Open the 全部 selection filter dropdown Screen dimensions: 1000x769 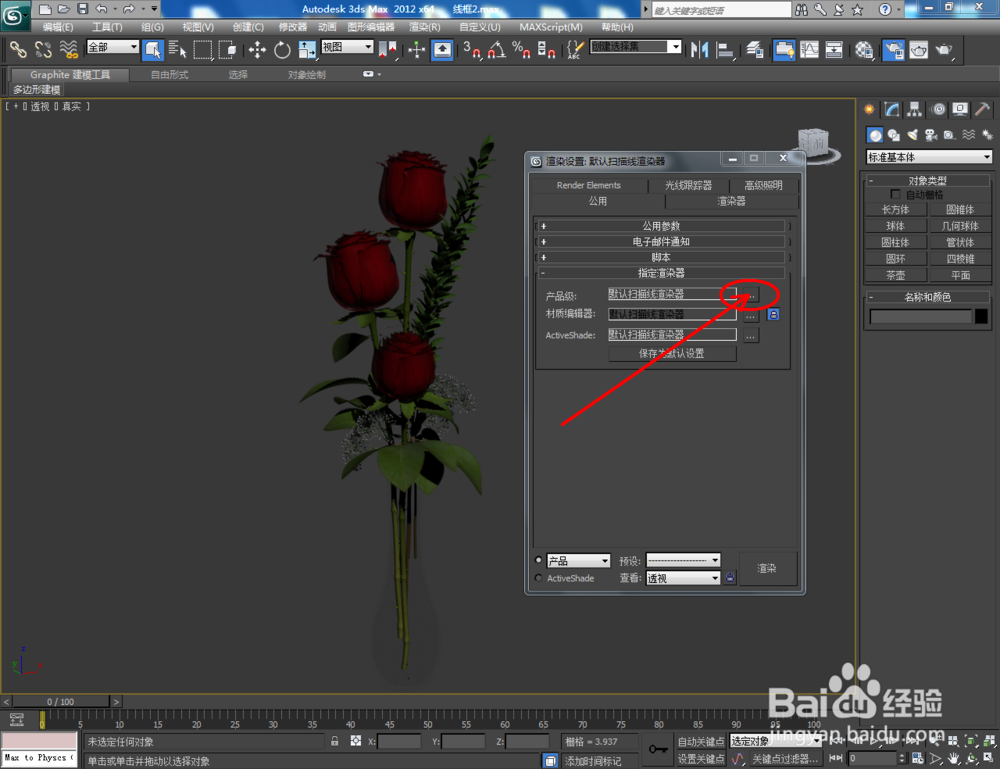point(112,47)
